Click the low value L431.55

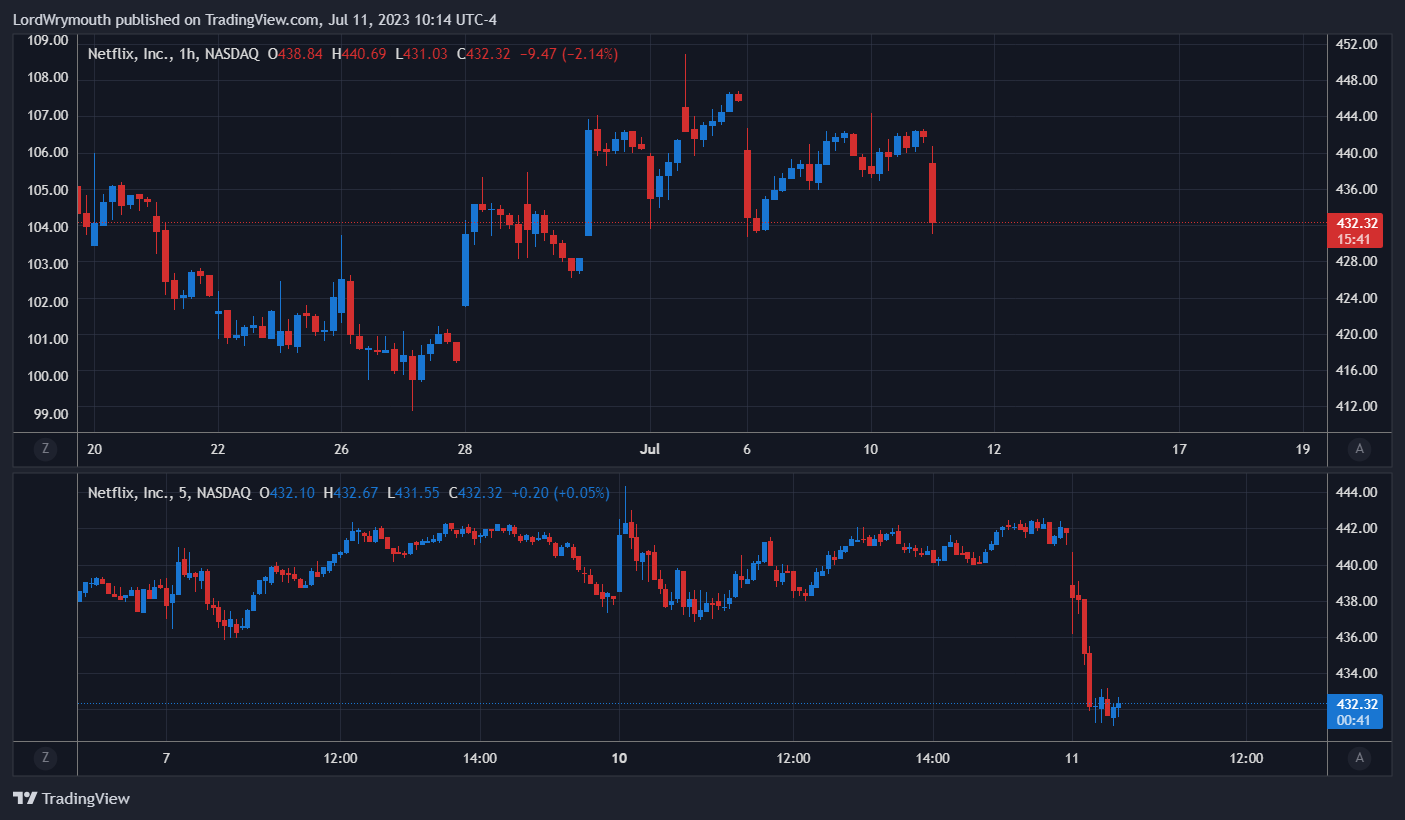click(x=413, y=493)
